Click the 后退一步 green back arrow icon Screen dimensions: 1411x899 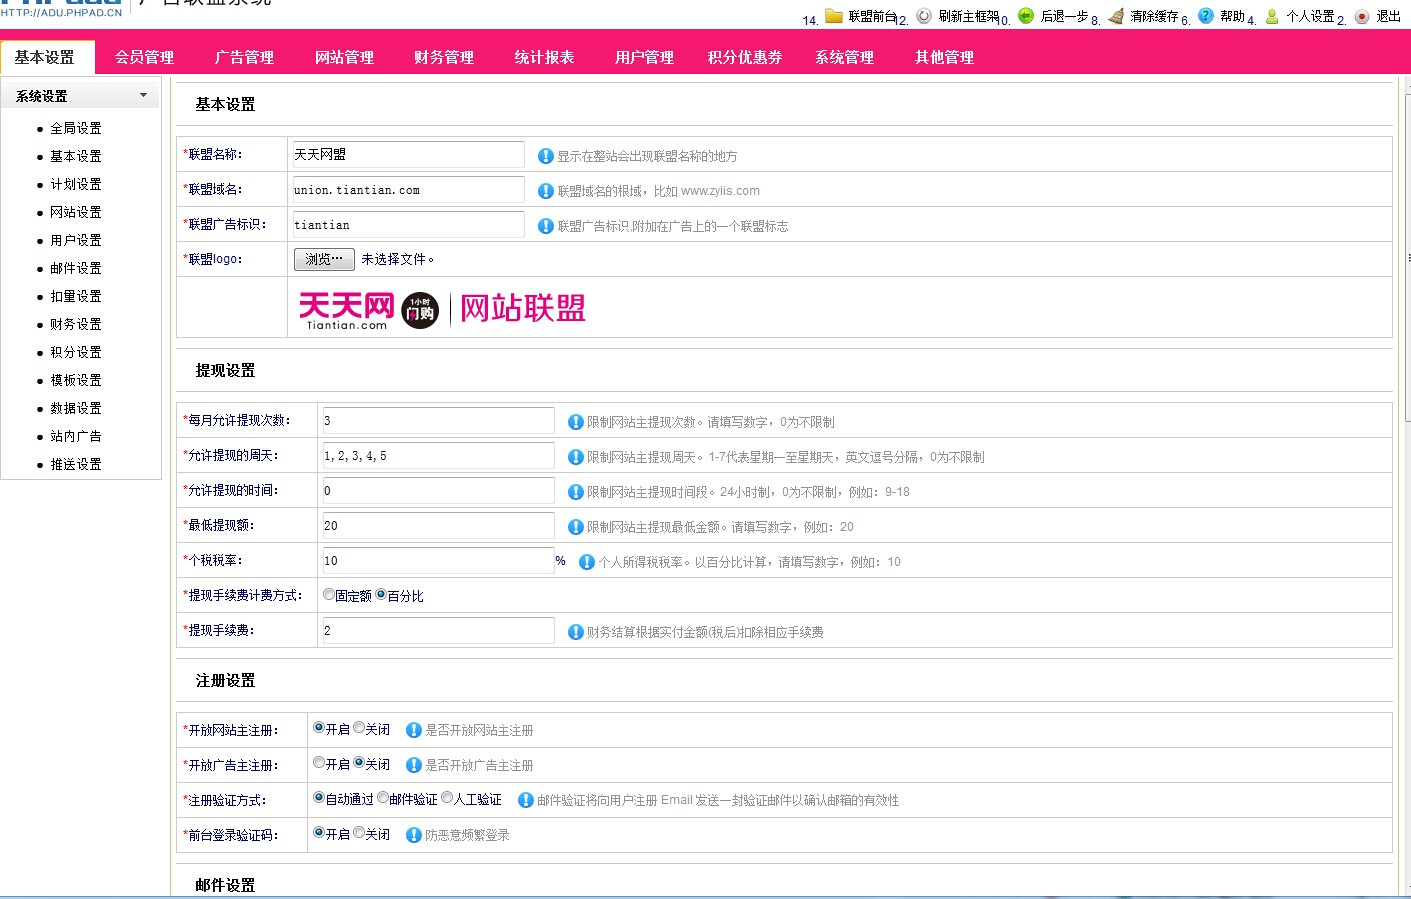[1026, 16]
